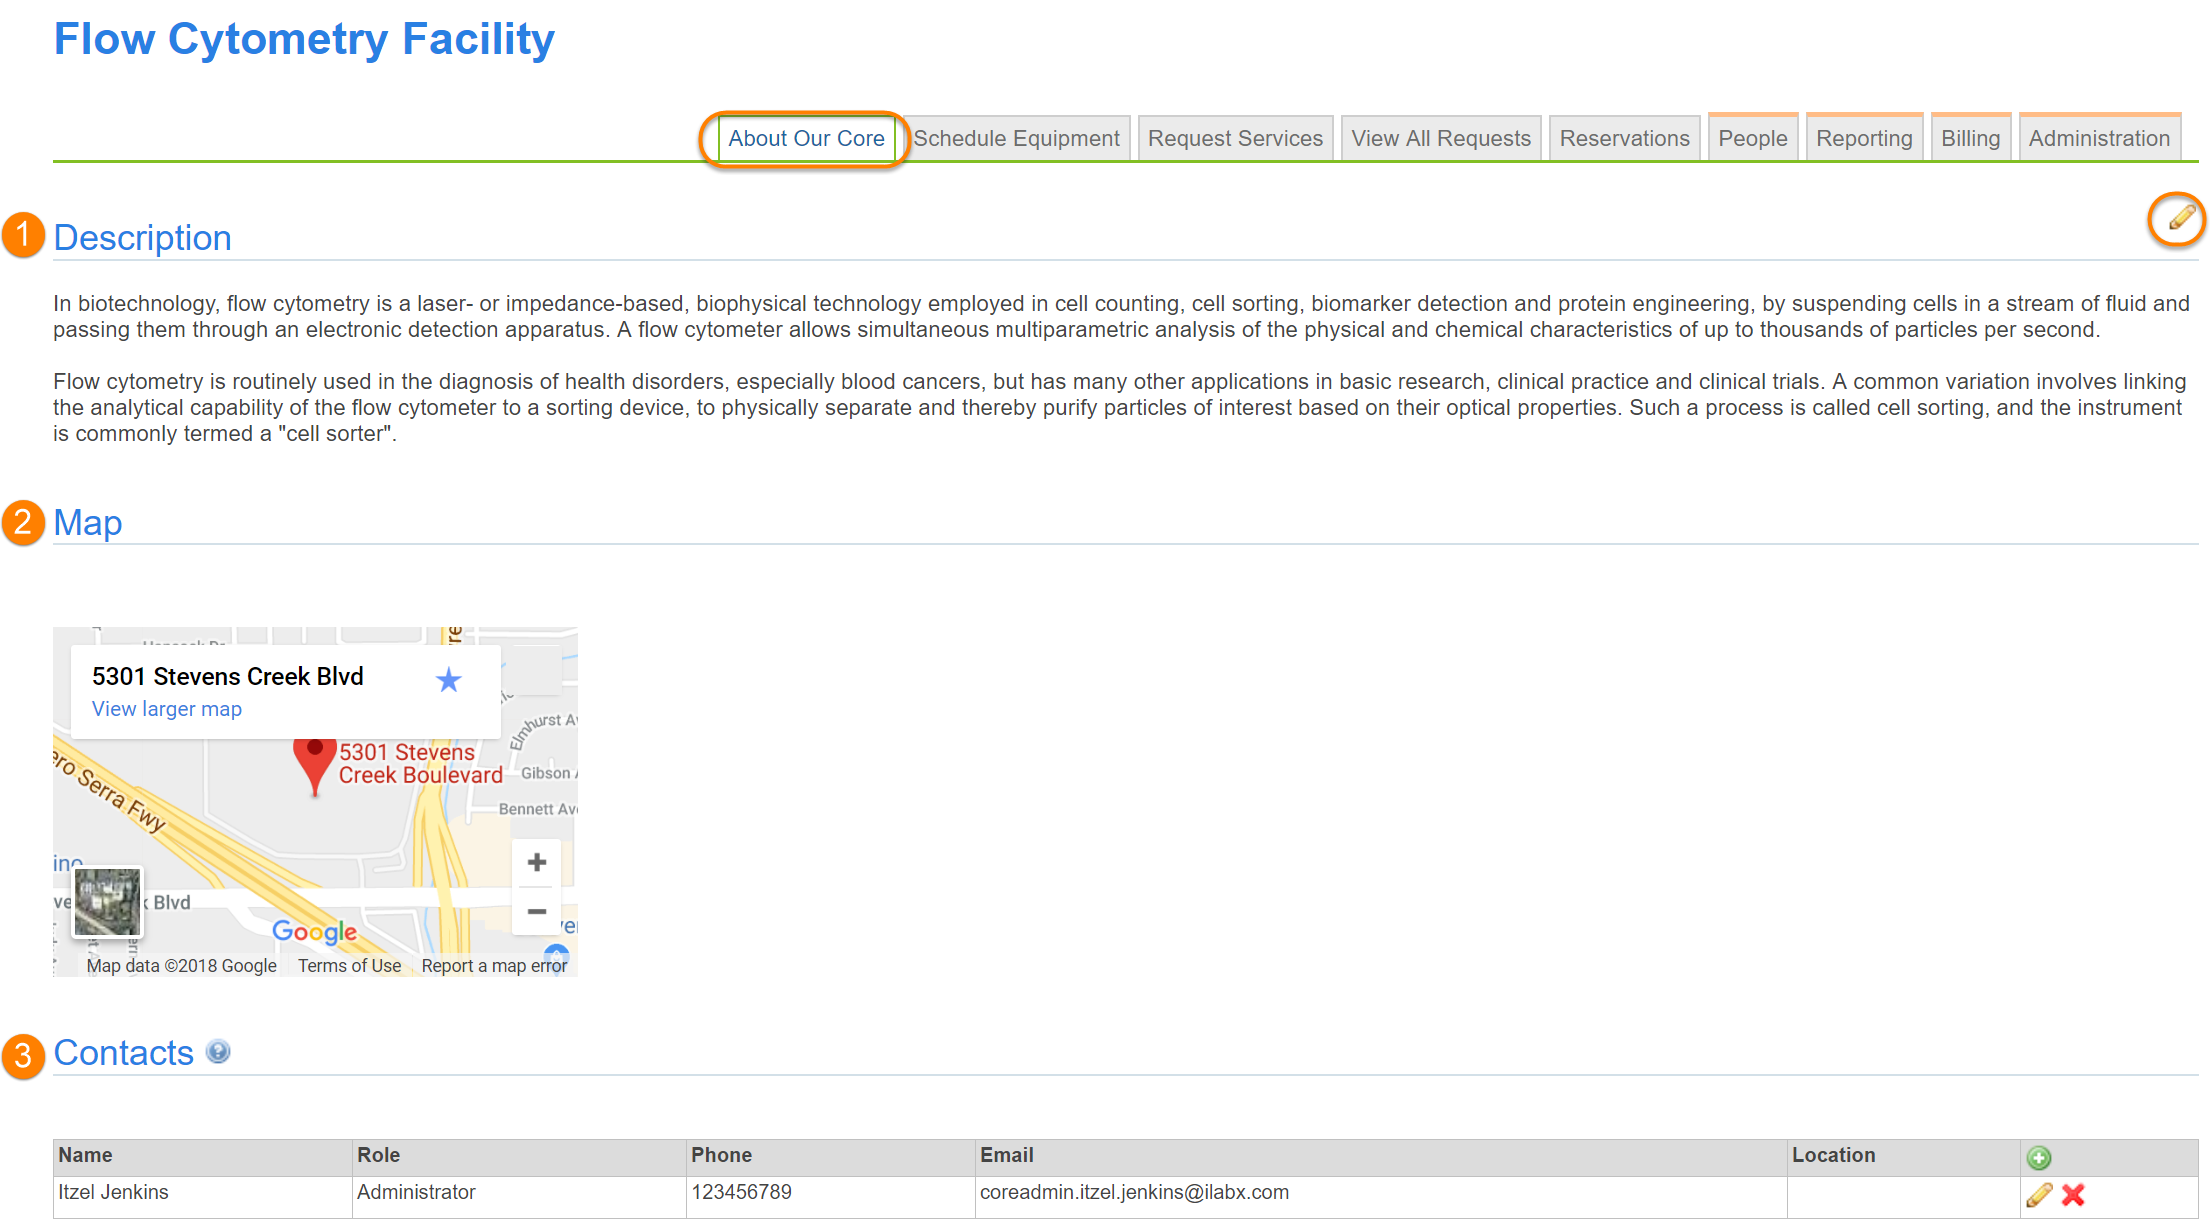Zoom out on the map
This screenshot has width=2212, height=1232.
click(x=537, y=911)
